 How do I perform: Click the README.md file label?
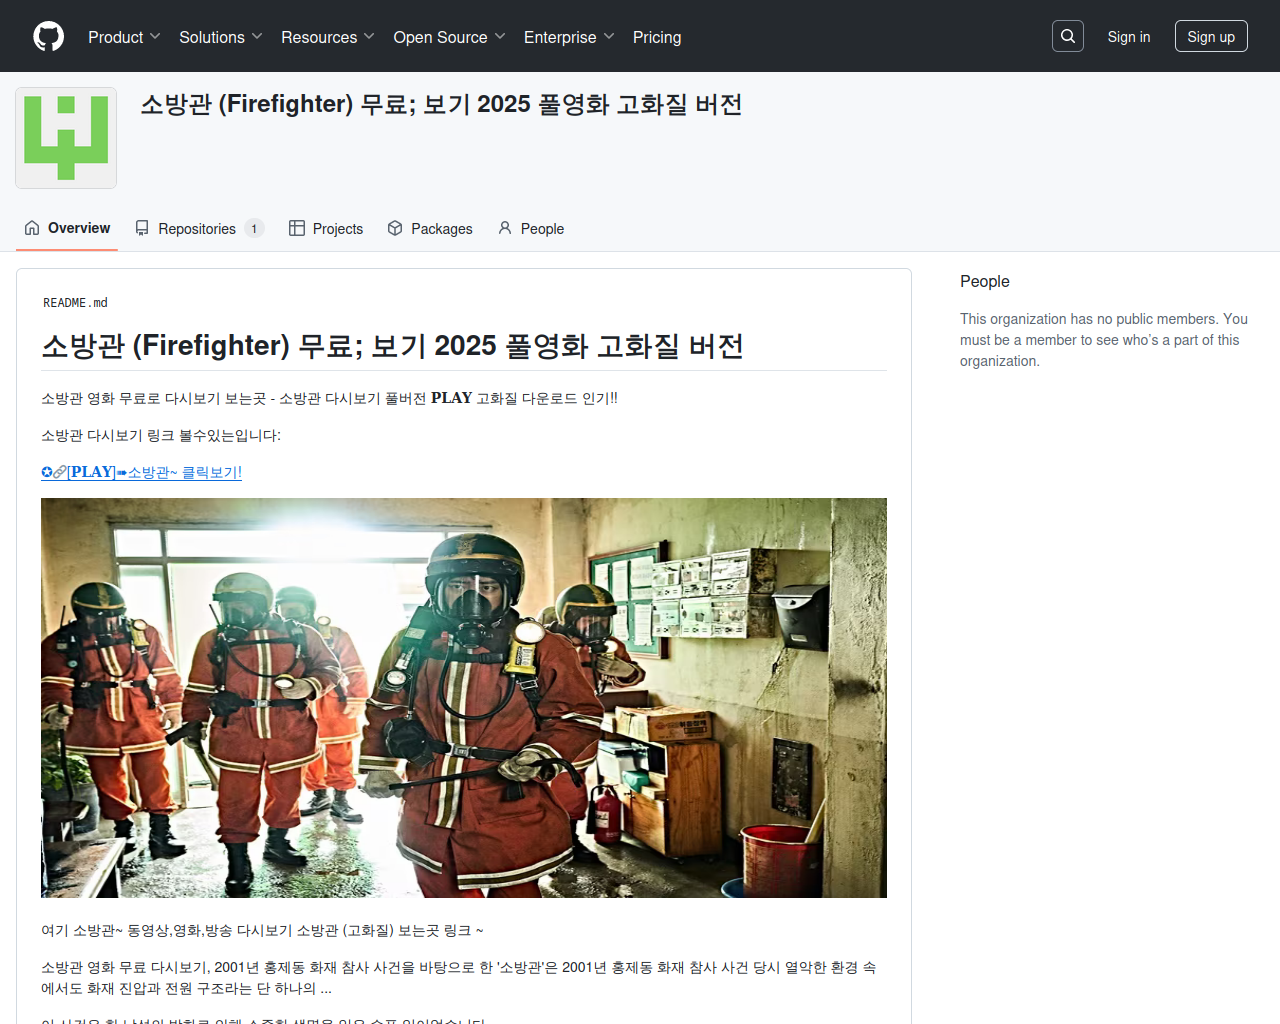75,303
